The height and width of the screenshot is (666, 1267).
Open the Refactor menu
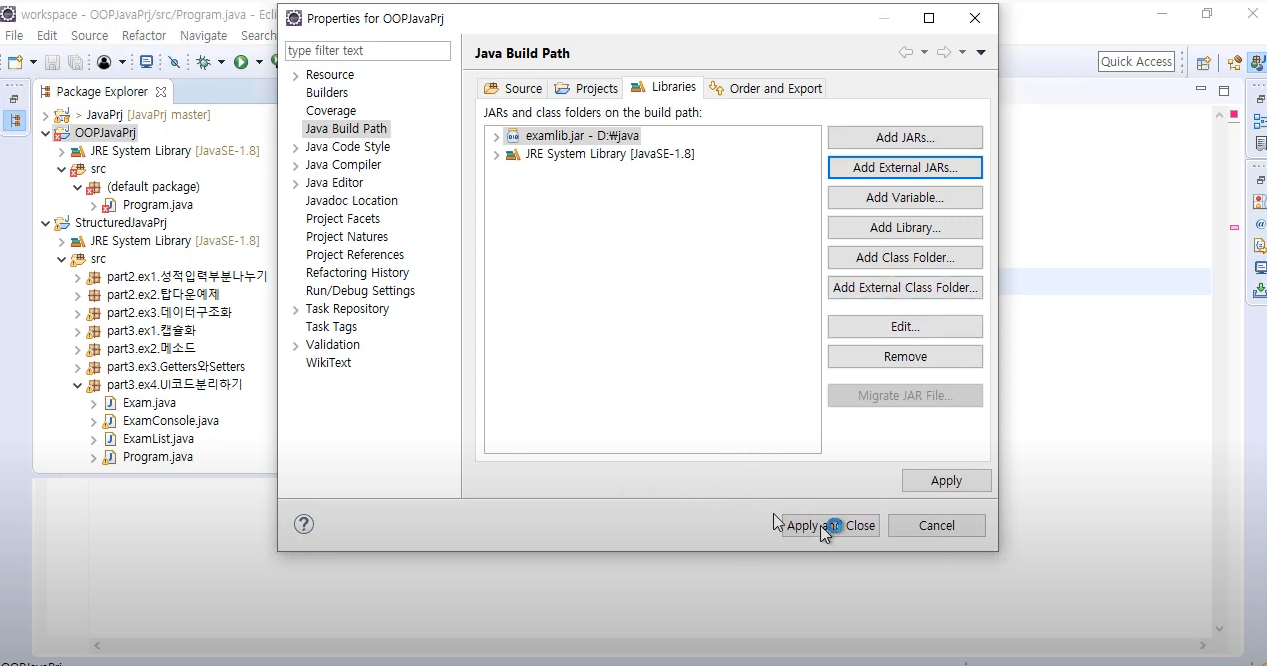(x=144, y=35)
